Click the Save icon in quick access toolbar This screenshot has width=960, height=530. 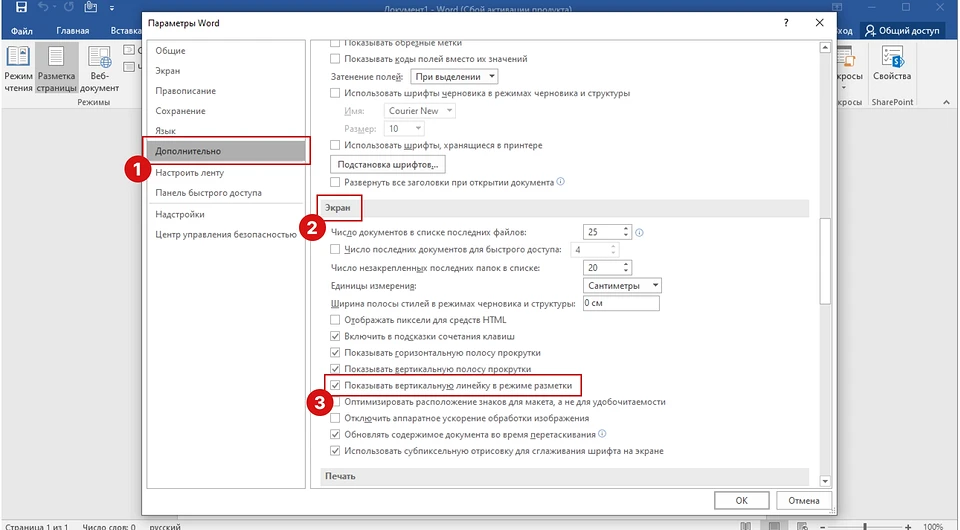coord(16,8)
